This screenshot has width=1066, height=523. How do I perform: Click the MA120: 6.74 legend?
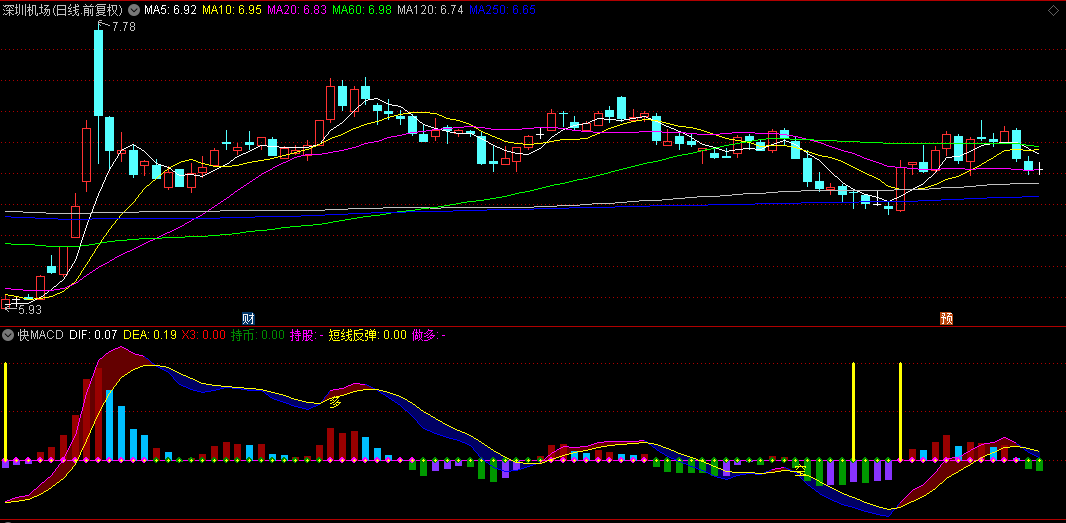430,10
